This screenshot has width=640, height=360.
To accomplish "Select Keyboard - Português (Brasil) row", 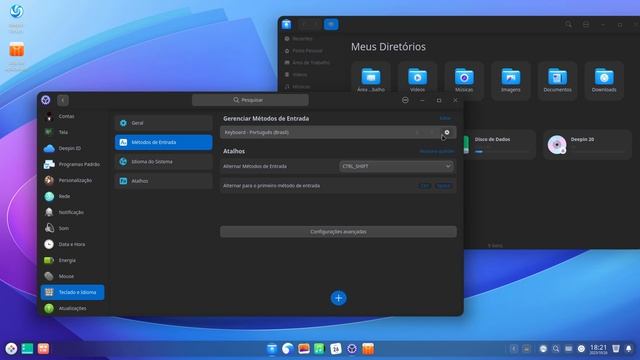I will pyautogui.click(x=338, y=132).
